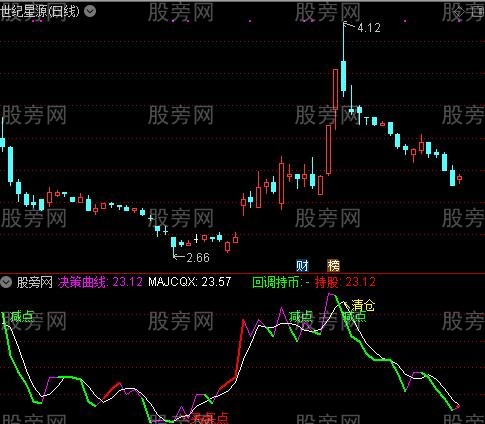The height and width of the screenshot is (424, 485).
Task: Select the 世纪星源(日线) chart title
Action: (40, 11)
